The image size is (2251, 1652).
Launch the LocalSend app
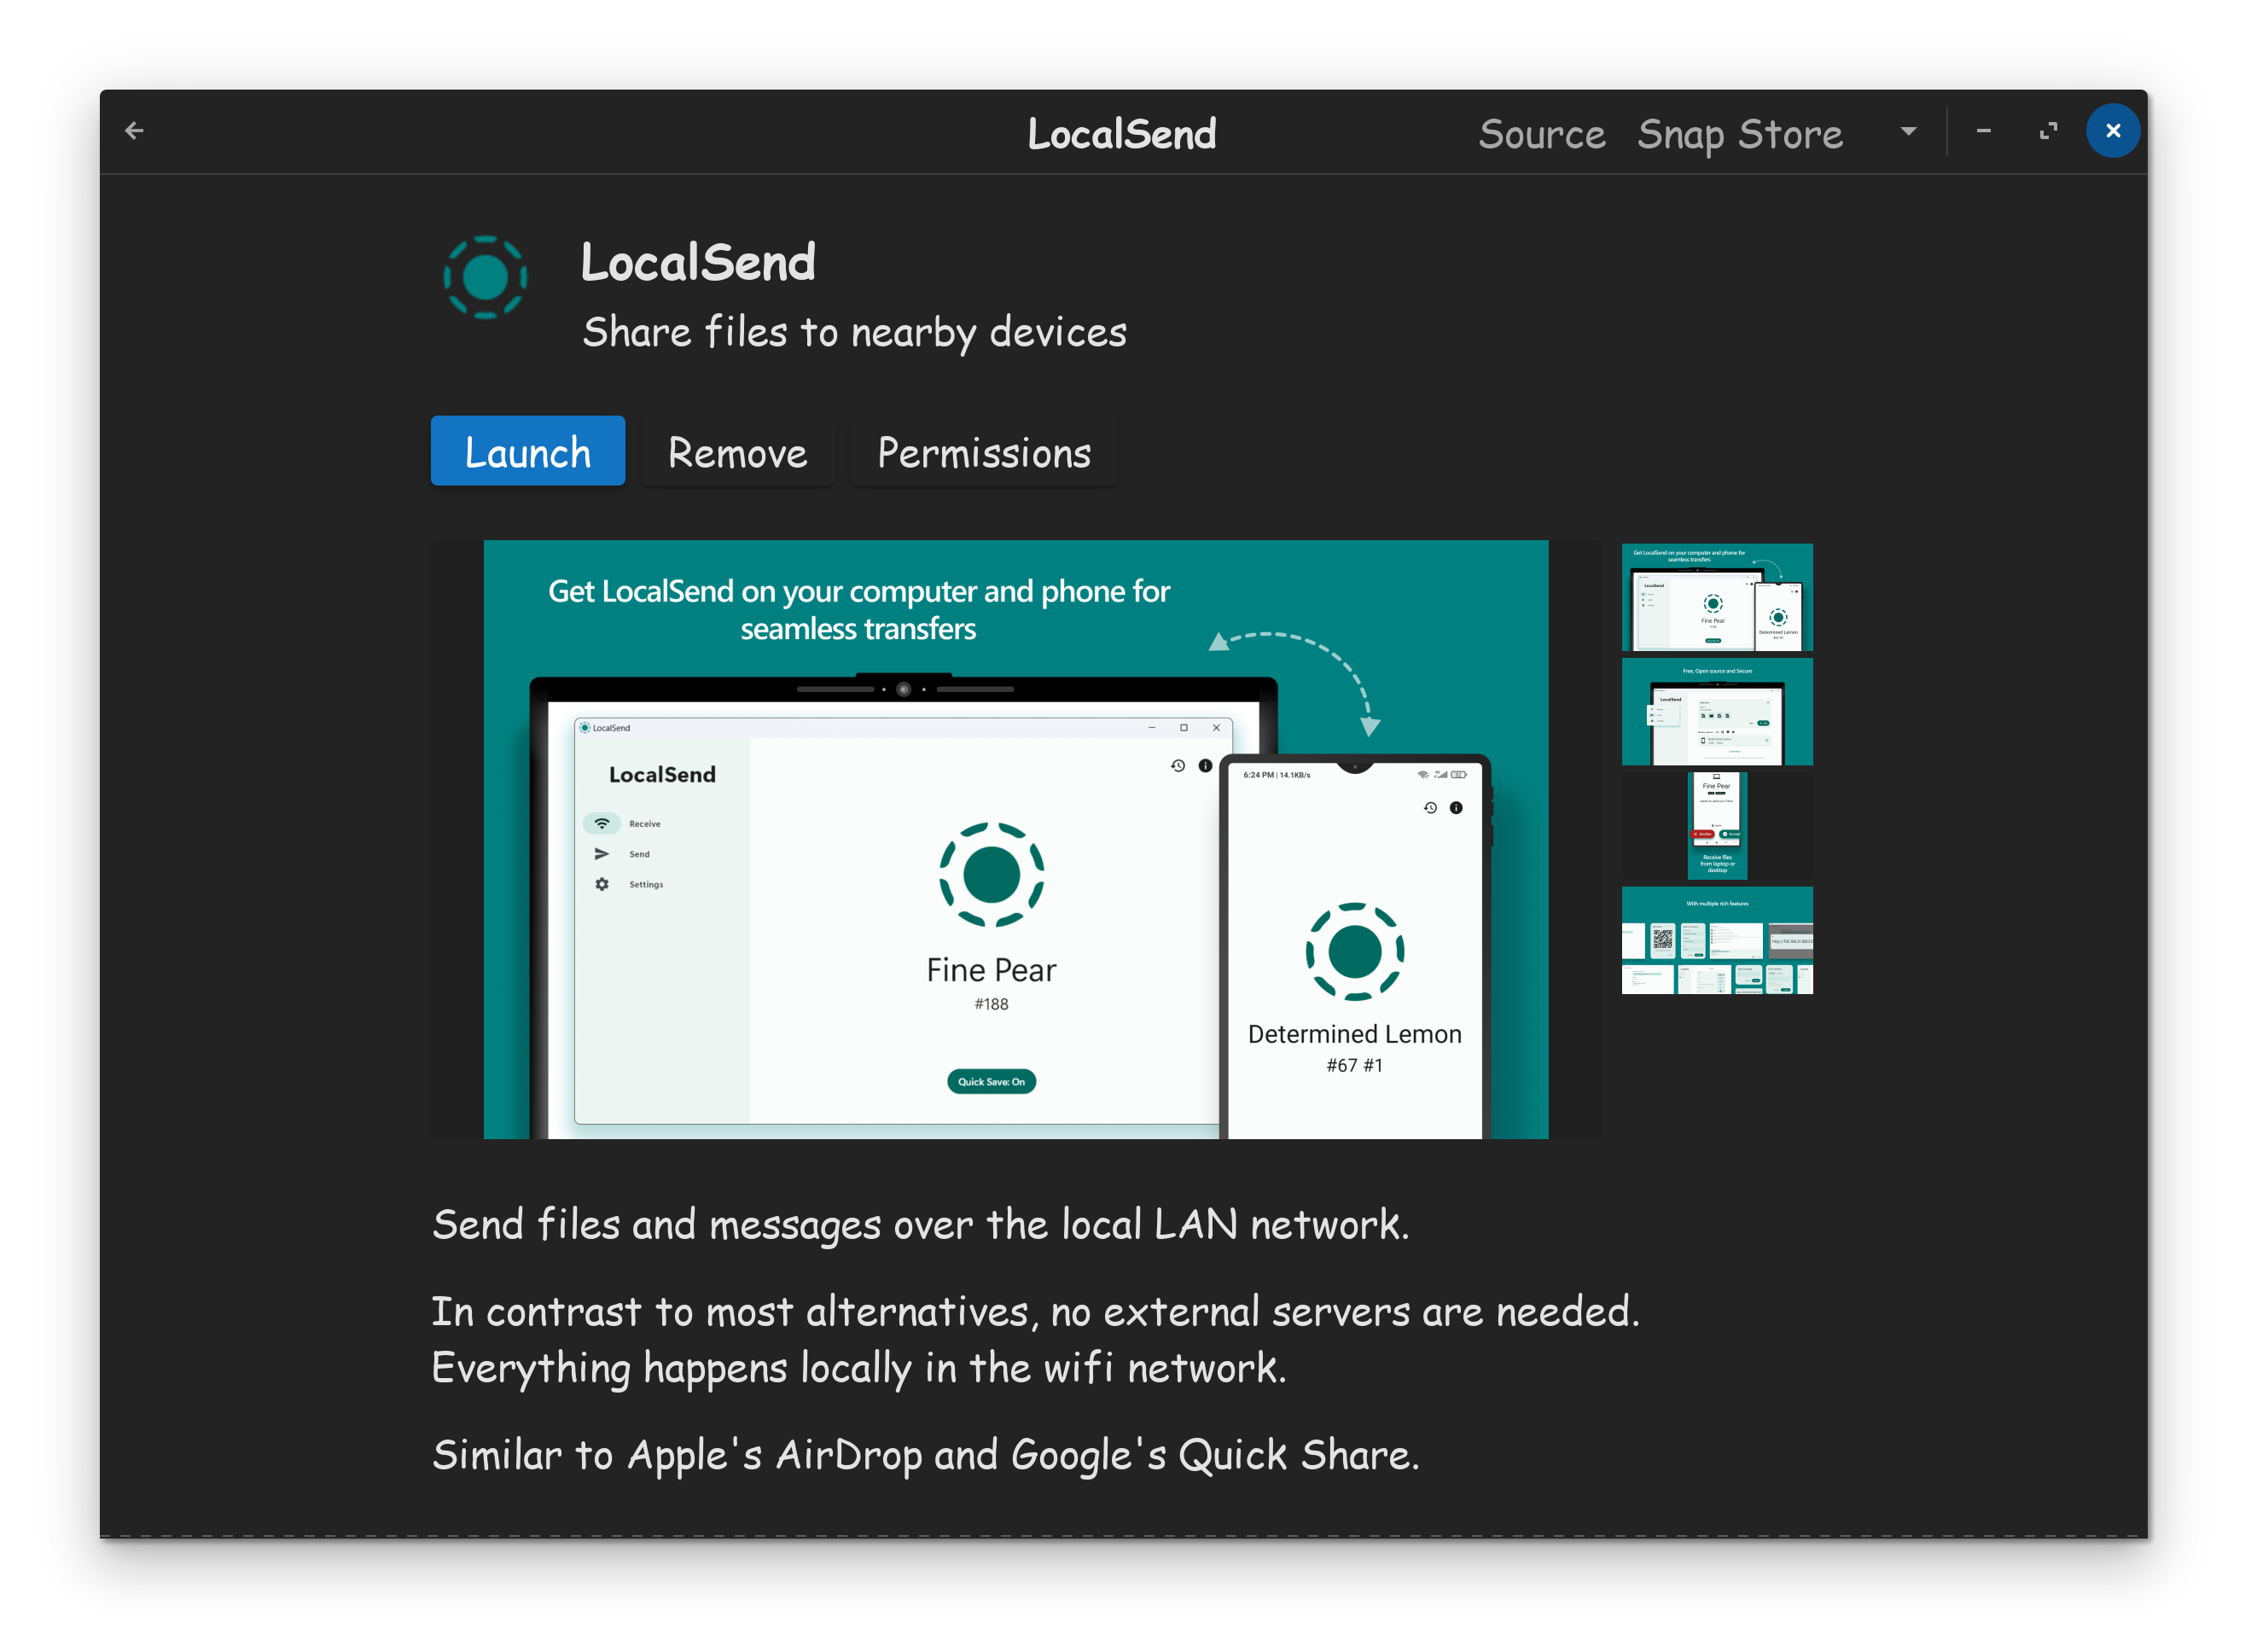point(527,451)
